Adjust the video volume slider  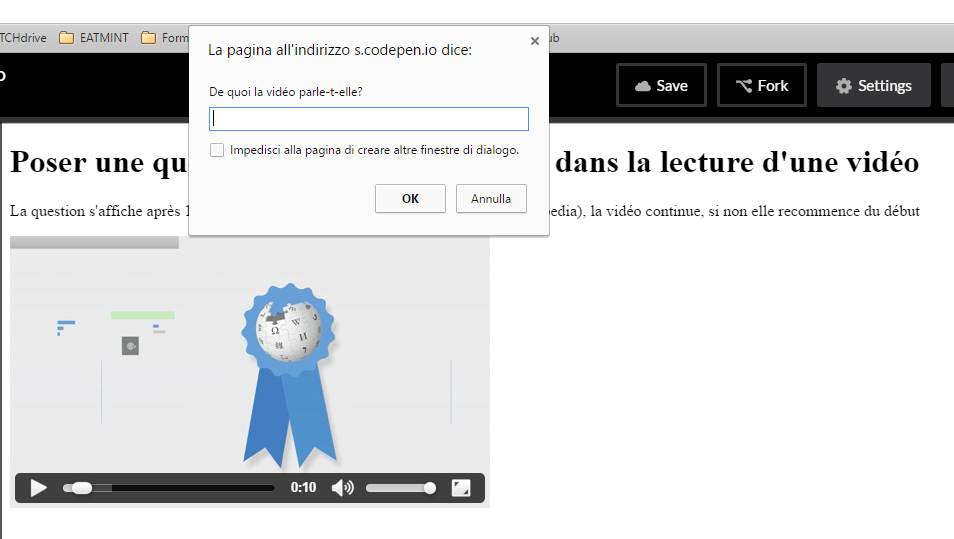(400, 488)
